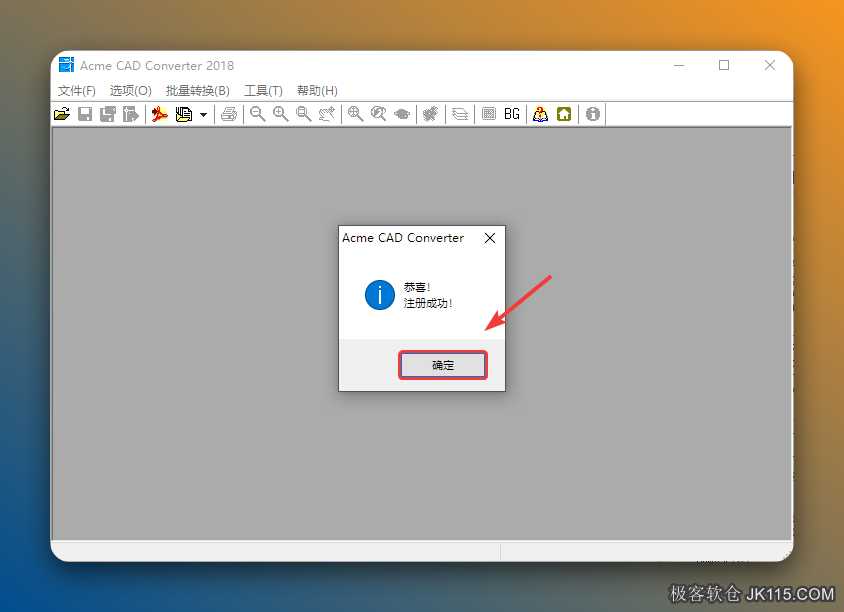Image resolution: width=844 pixels, height=612 pixels.
Task: Click the Zoom Window magnifier icon
Action: point(304,114)
